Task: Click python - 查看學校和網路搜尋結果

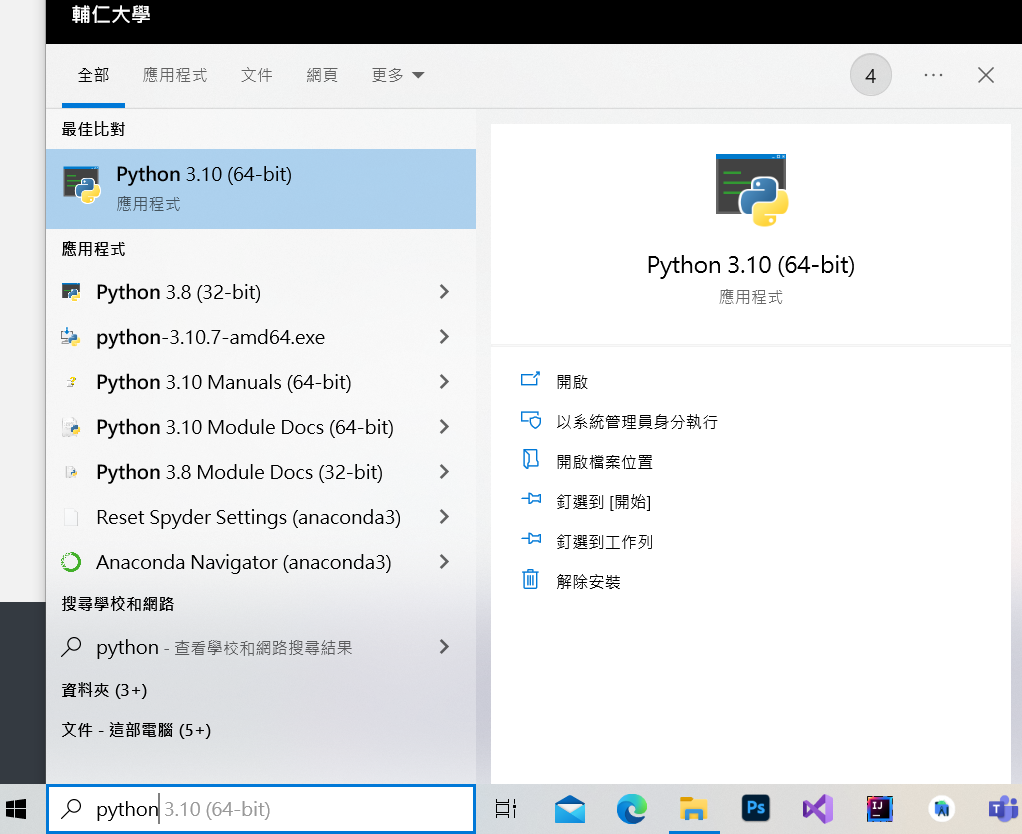Action: 224,647
